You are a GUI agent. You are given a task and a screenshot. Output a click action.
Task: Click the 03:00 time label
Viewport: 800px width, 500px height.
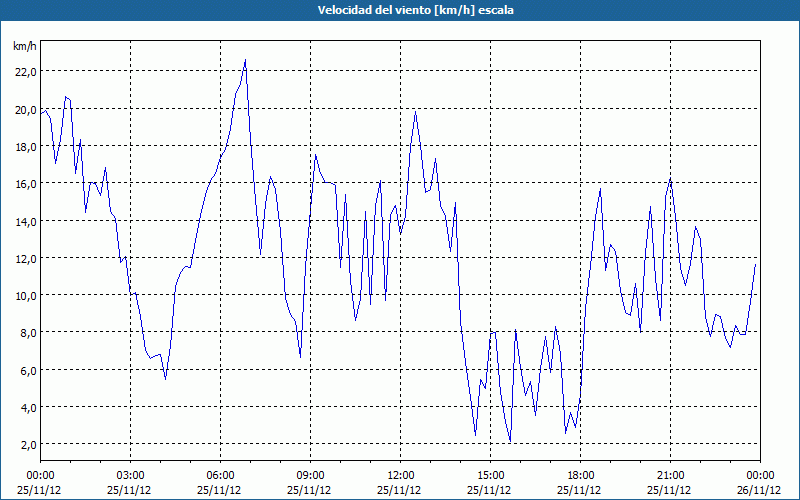pos(130,476)
